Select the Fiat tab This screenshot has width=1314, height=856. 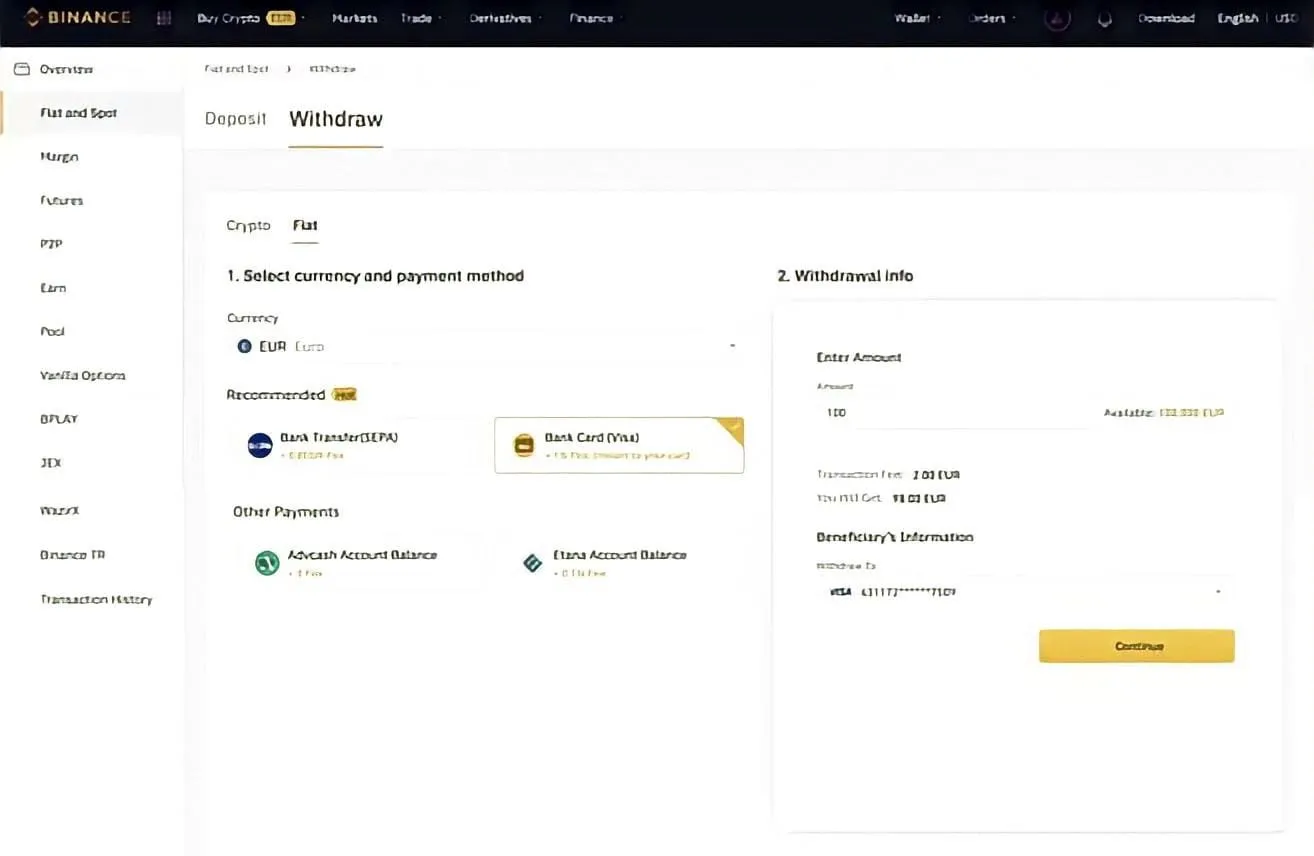(x=305, y=226)
